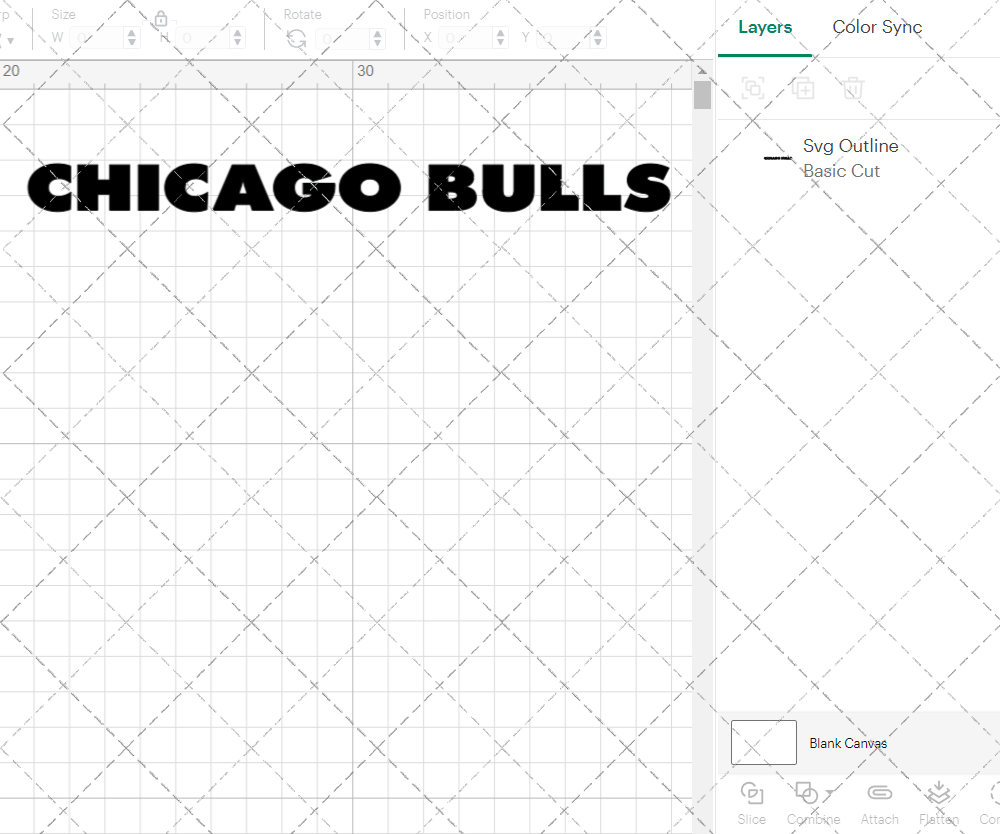
Task: Select the Svg Outline layer
Action: coord(851,145)
